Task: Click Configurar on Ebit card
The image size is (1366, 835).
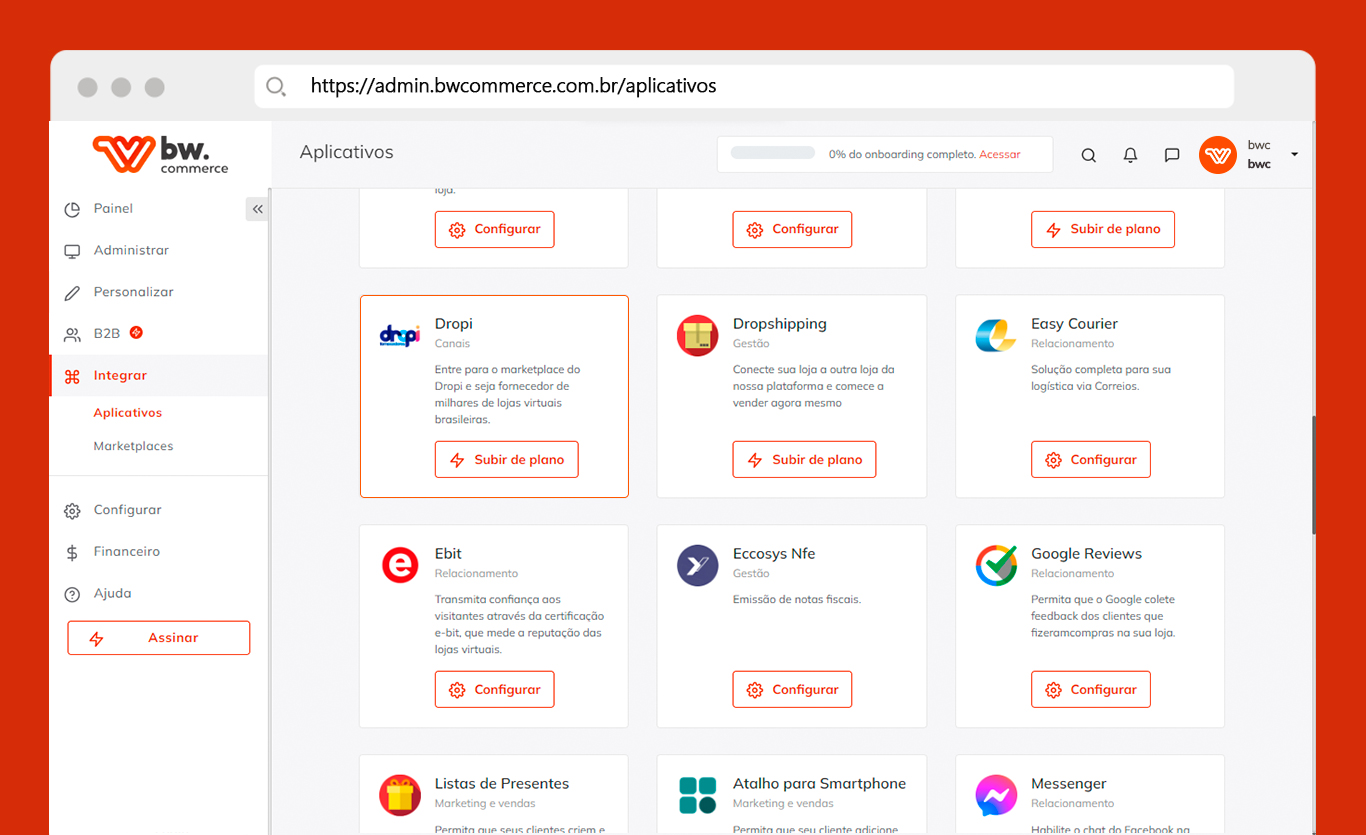Action: coord(494,690)
